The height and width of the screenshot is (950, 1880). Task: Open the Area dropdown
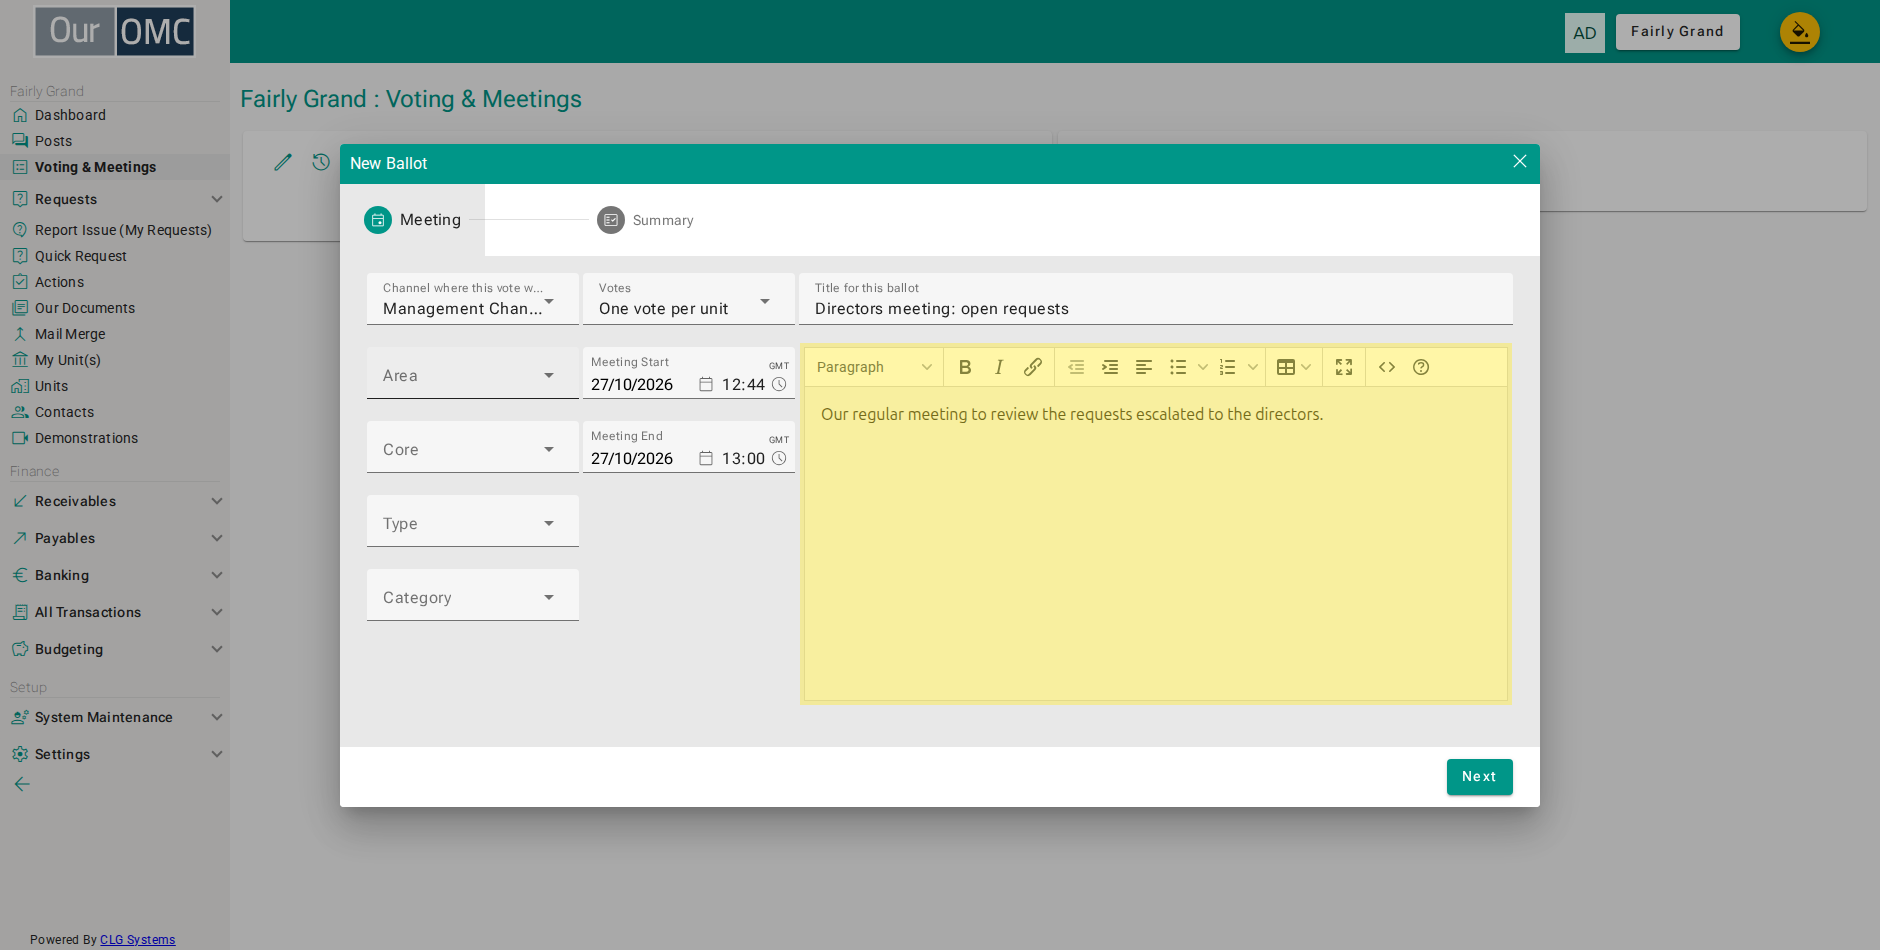472,373
